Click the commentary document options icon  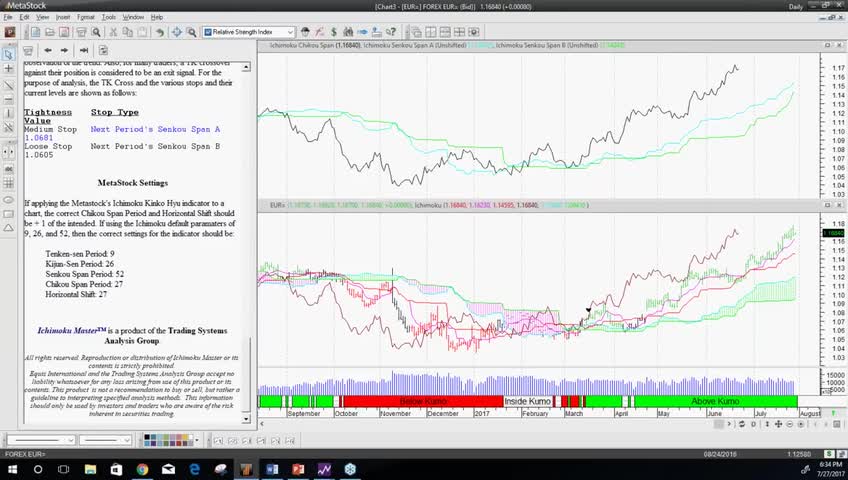pos(103,50)
